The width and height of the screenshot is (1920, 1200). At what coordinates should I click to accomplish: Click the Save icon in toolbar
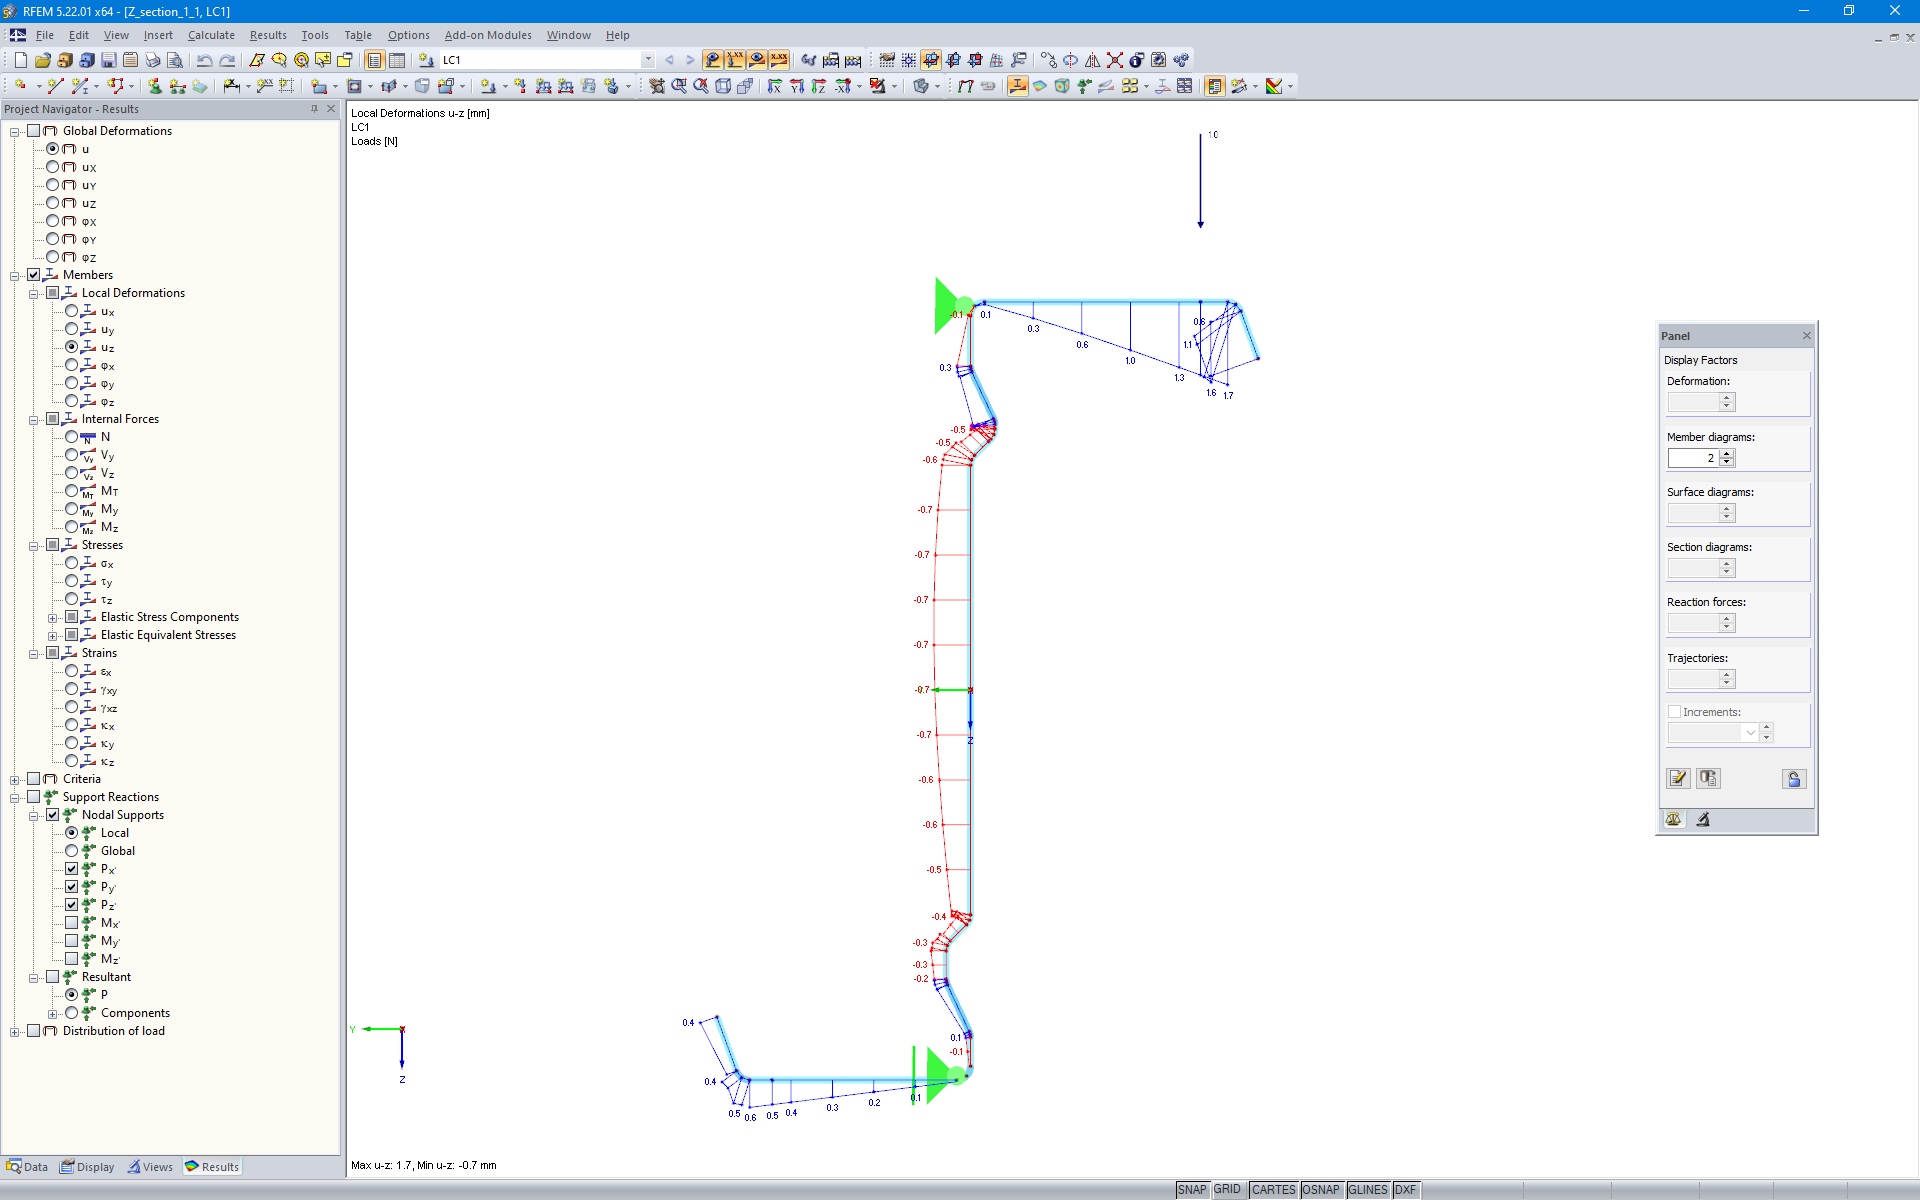tap(108, 60)
